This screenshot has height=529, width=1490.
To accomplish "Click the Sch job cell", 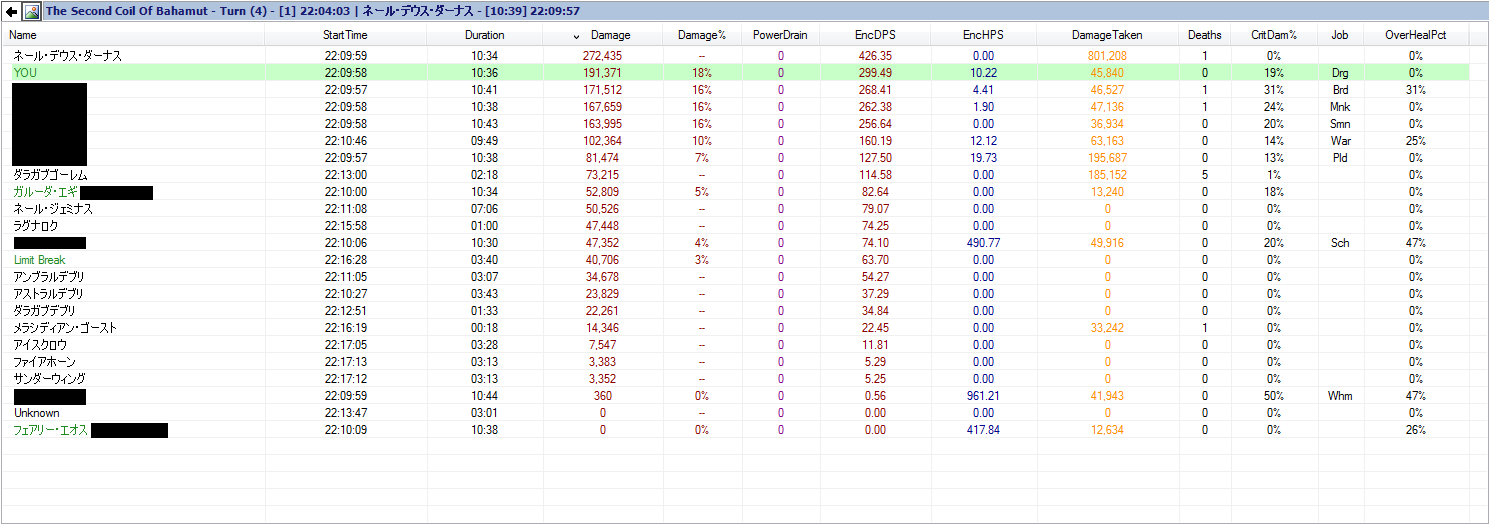I will click(x=1340, y=243).
